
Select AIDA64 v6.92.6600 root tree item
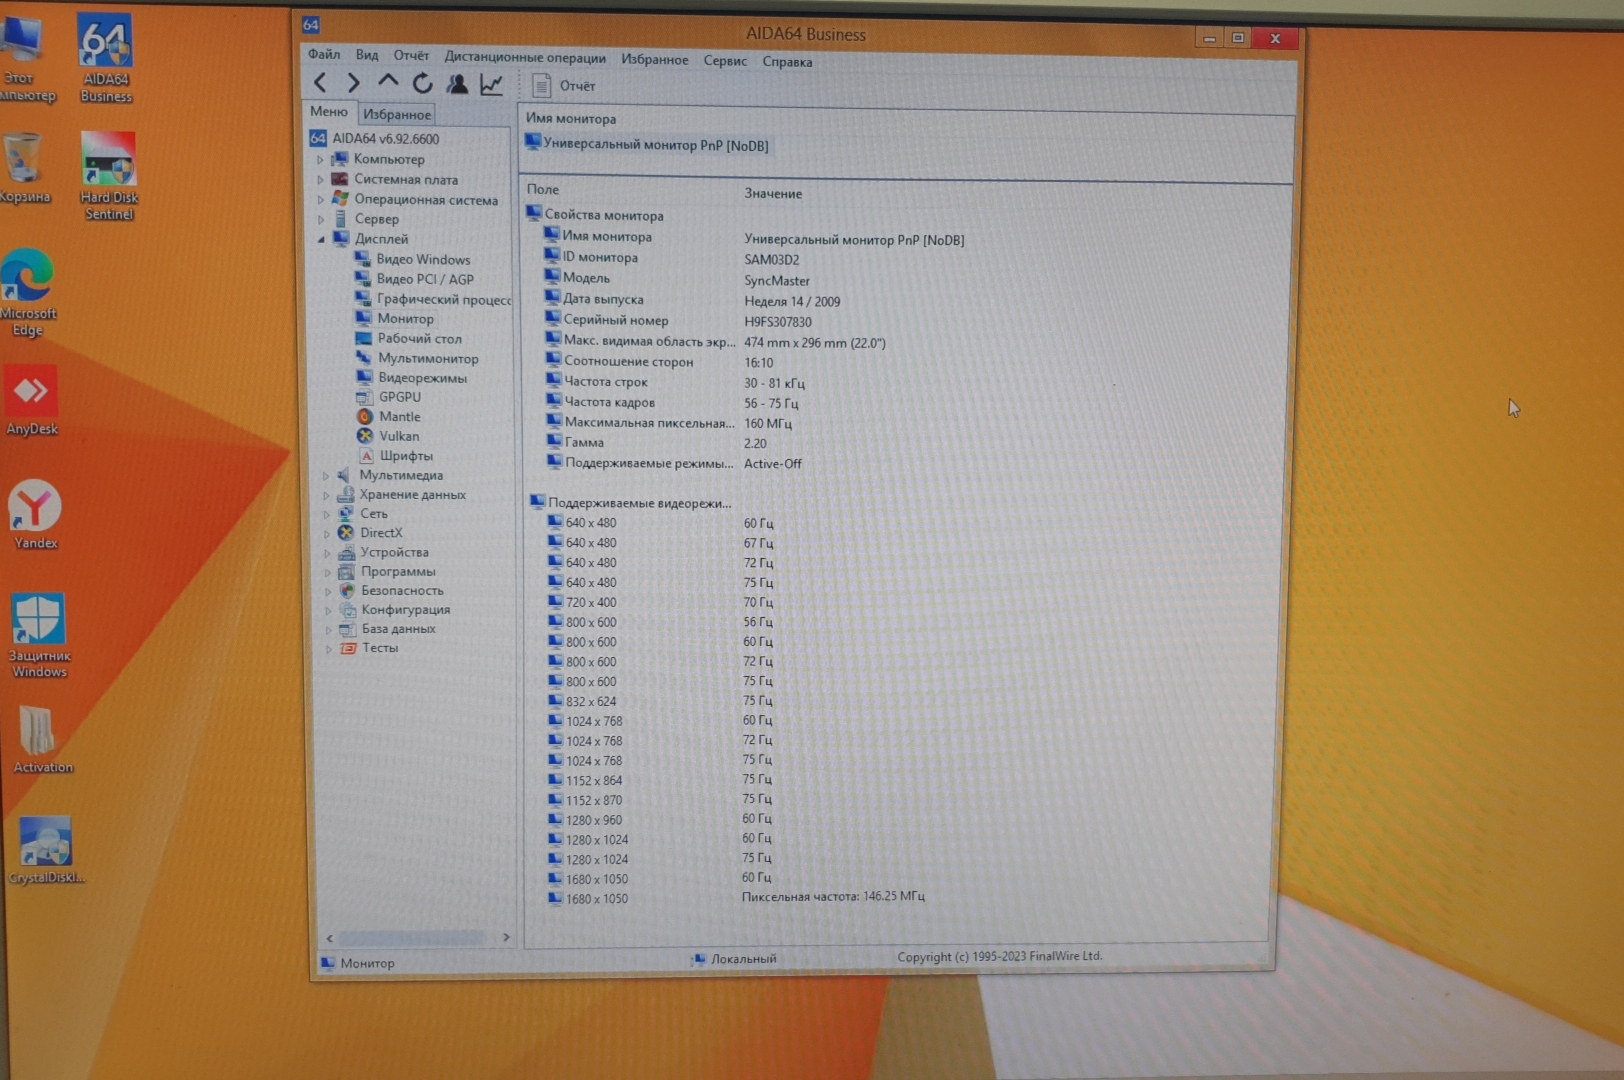point(375,139)
